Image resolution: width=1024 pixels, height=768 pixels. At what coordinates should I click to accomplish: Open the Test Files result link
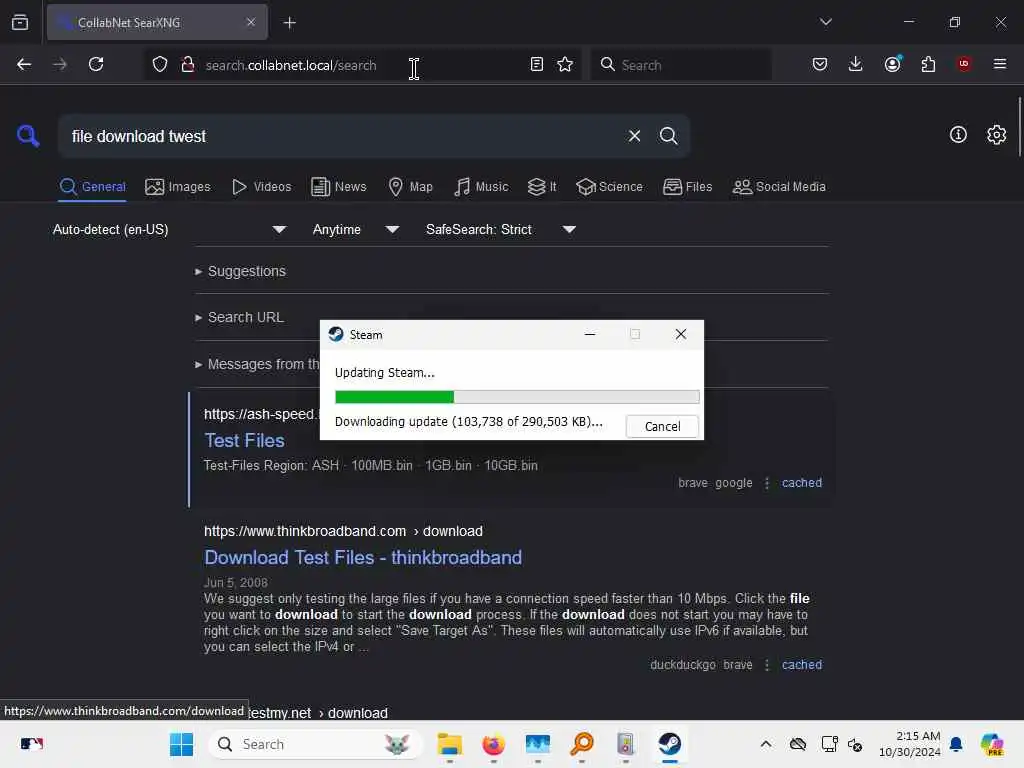click(244, 441)
